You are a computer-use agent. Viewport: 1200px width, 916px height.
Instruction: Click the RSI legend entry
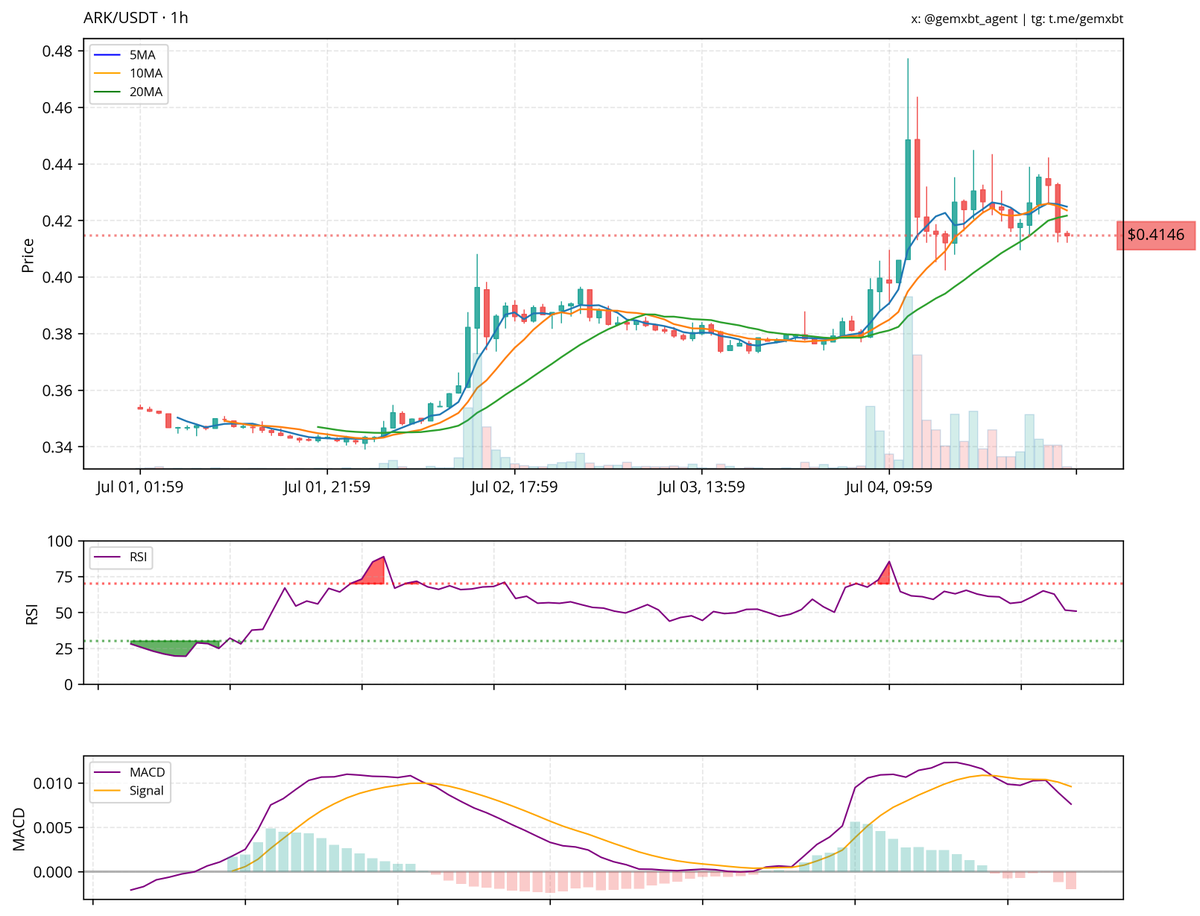pos(122,557)
